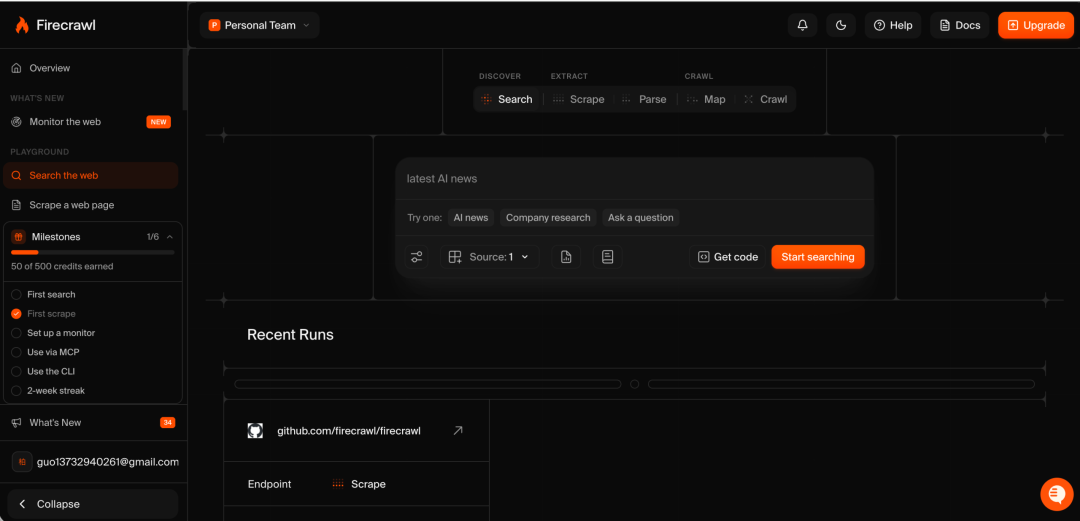This screenshot has width=1080, height=521.
Task: Toggle Set up a monitor milestone
Action: point(17,333)
